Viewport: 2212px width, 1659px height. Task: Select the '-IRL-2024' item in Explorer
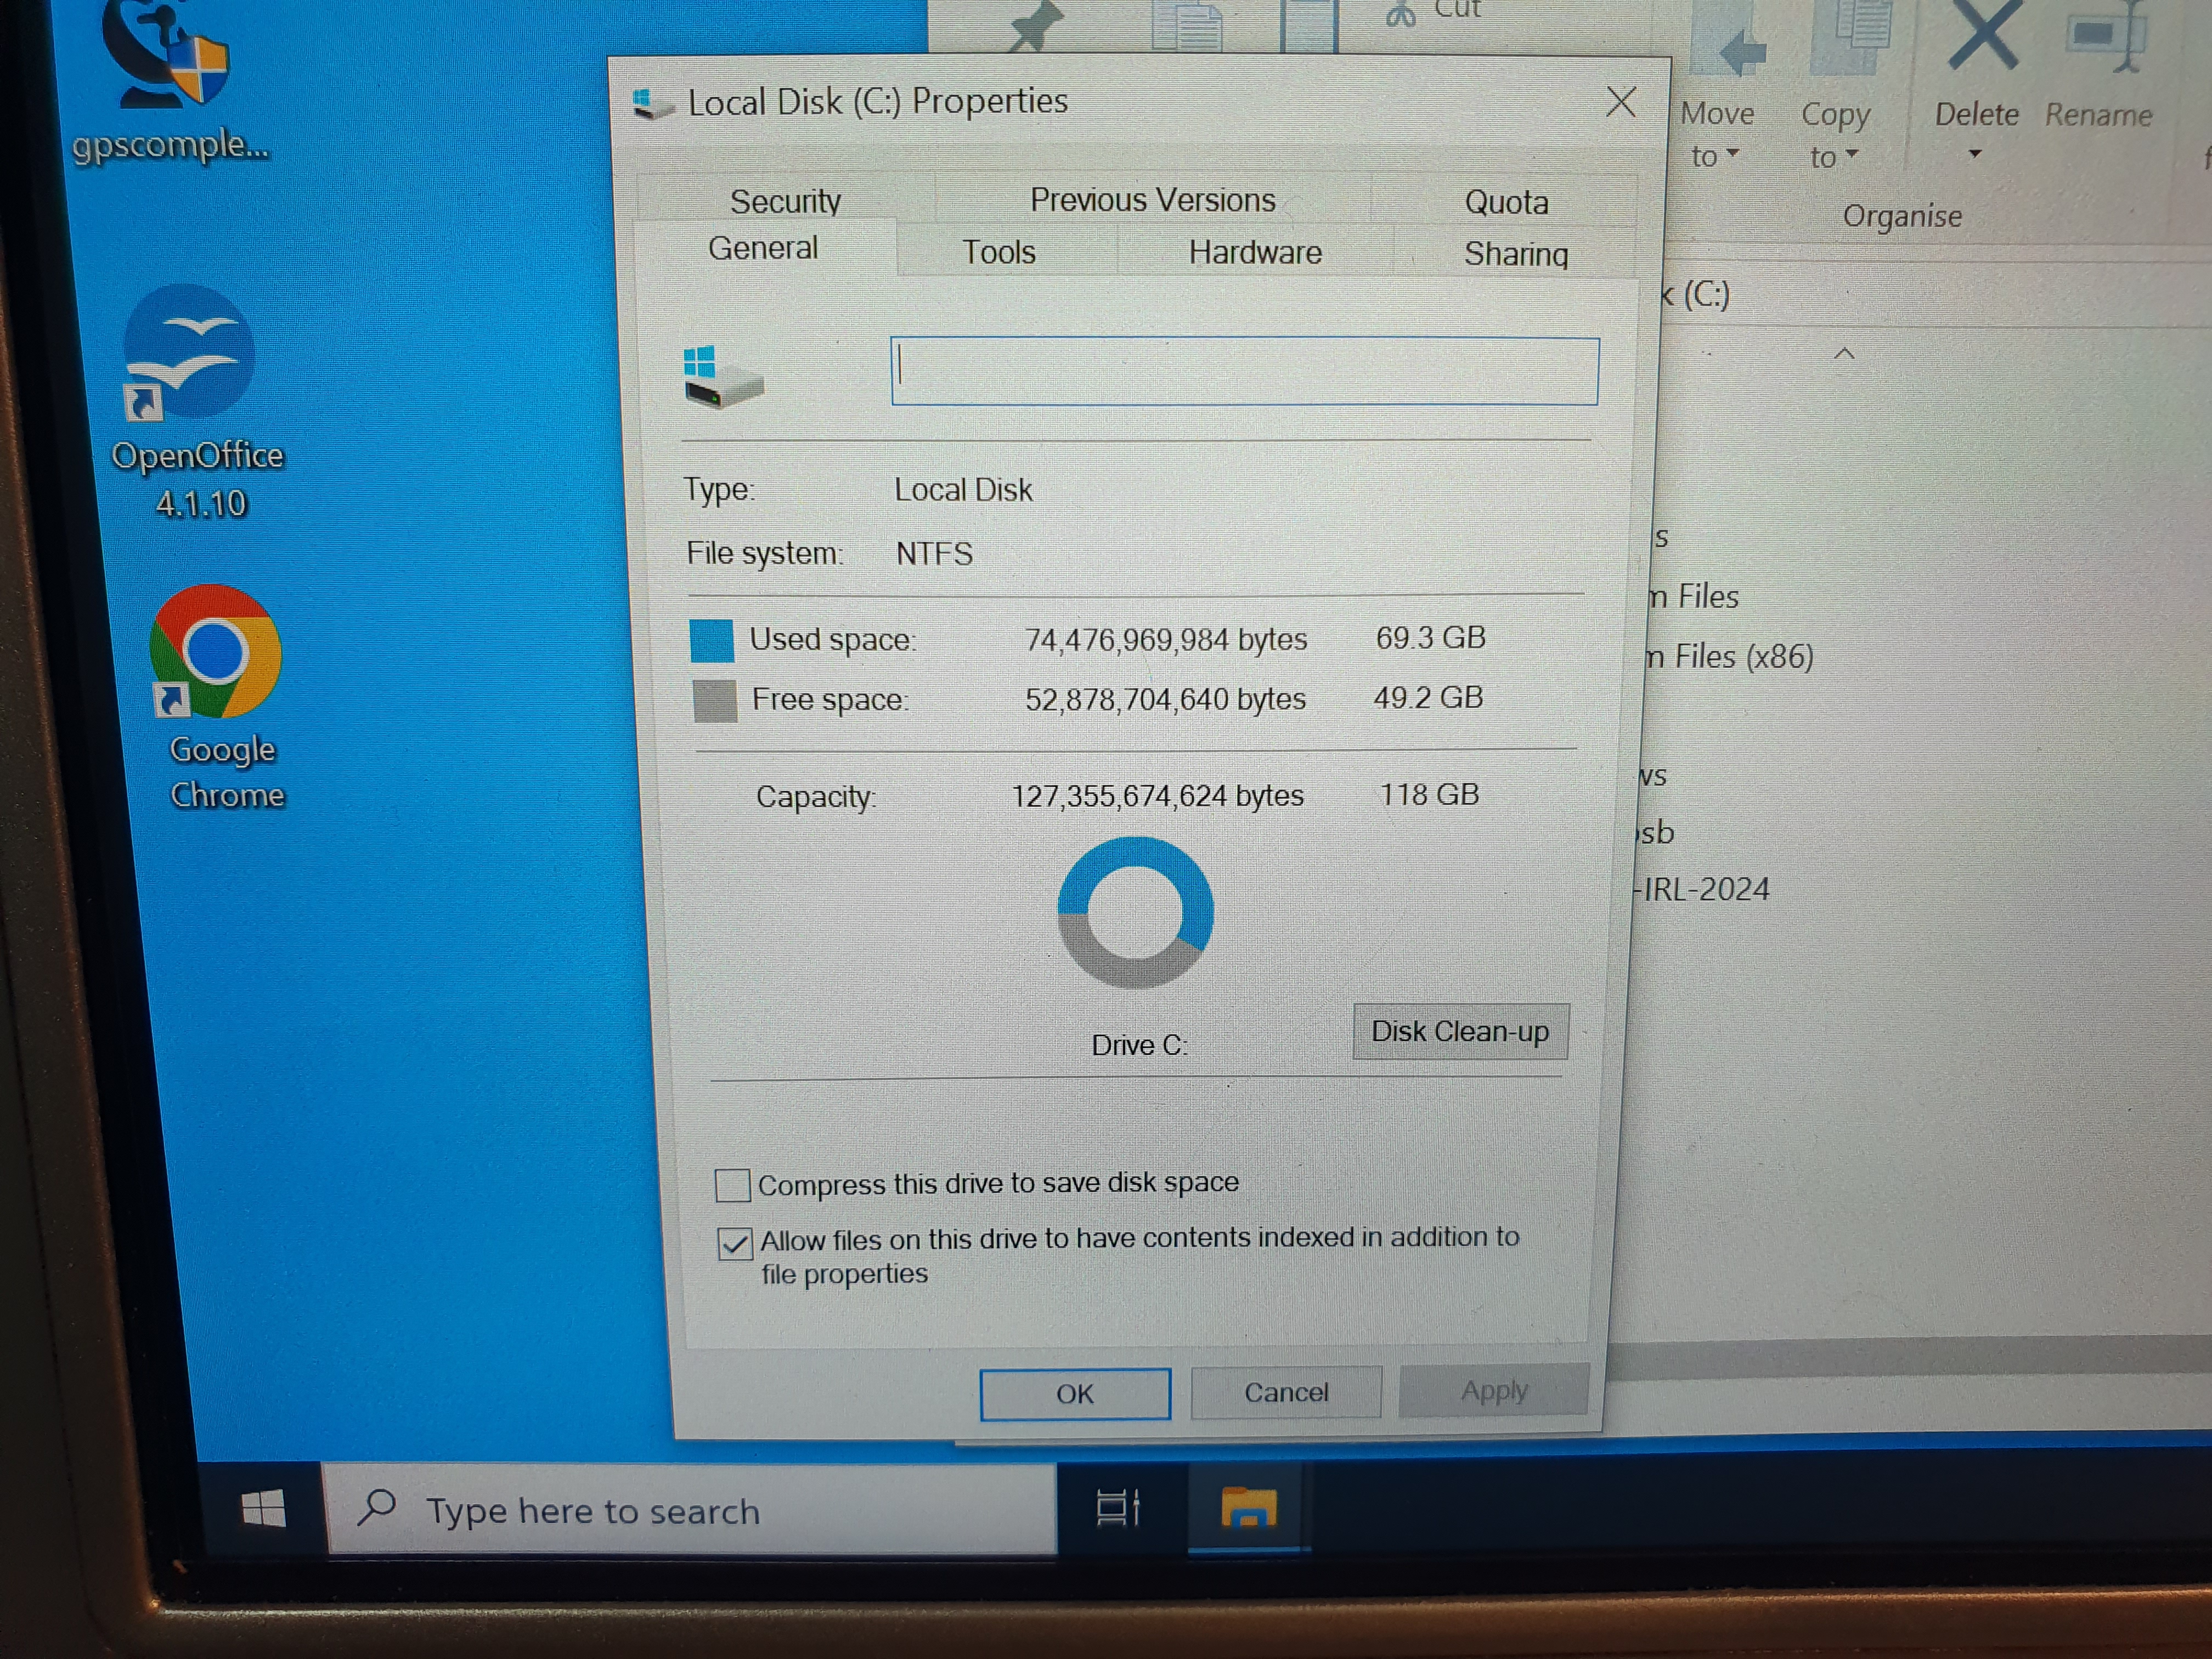tap(1702, 889)
